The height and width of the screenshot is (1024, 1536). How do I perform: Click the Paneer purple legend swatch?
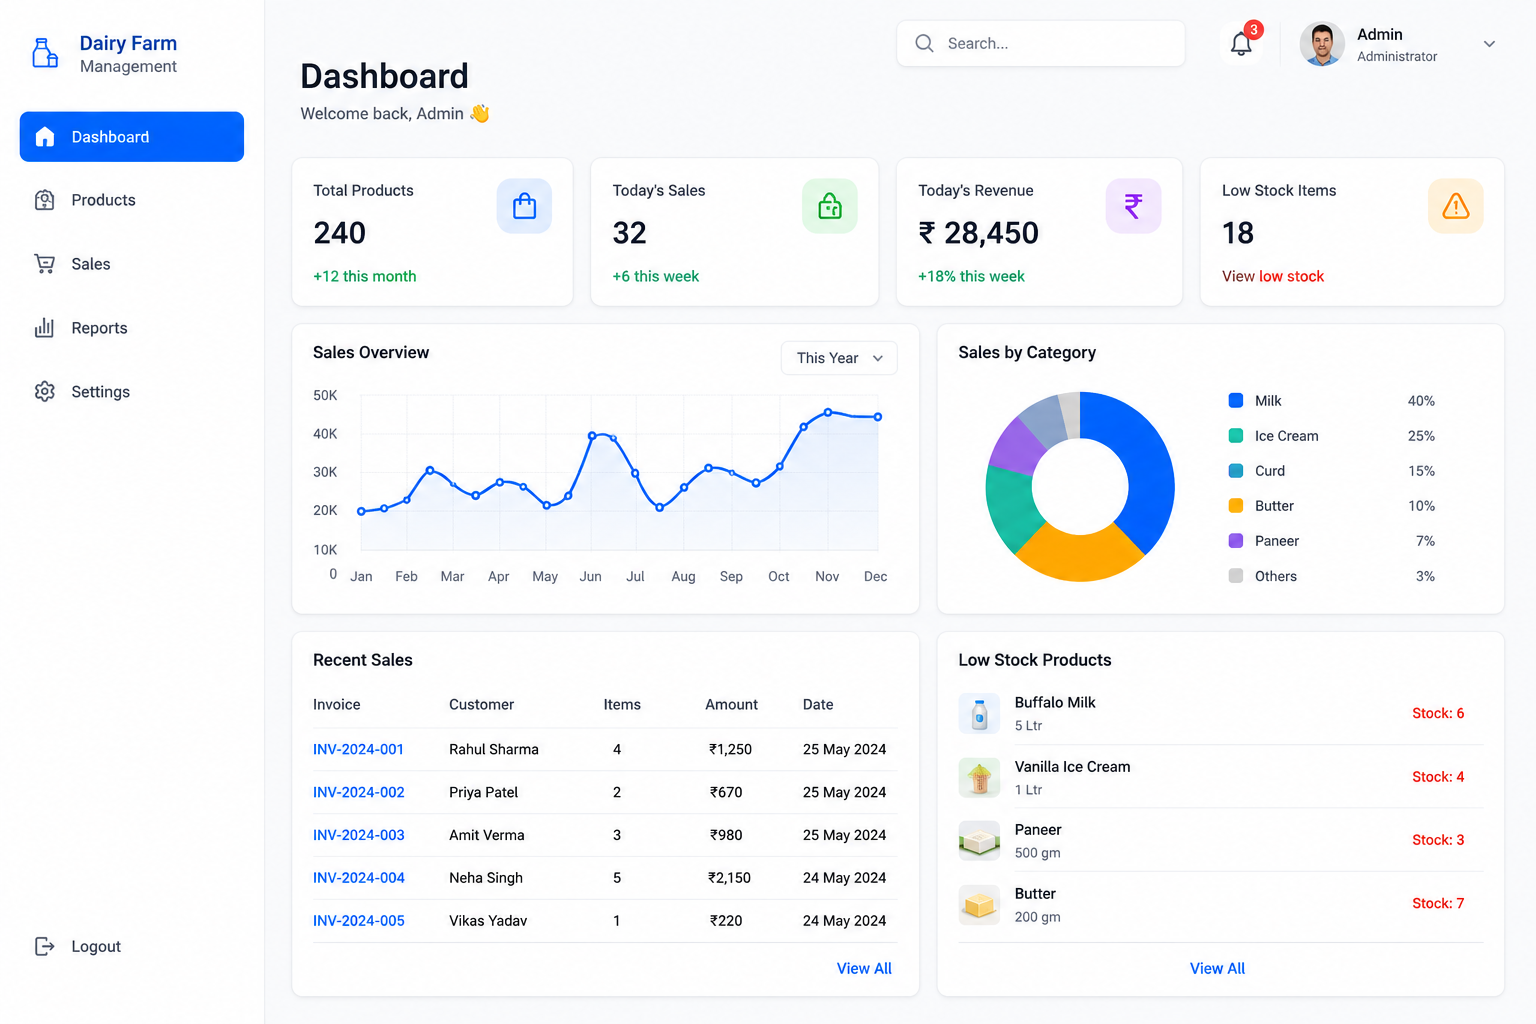[1236, 541]
